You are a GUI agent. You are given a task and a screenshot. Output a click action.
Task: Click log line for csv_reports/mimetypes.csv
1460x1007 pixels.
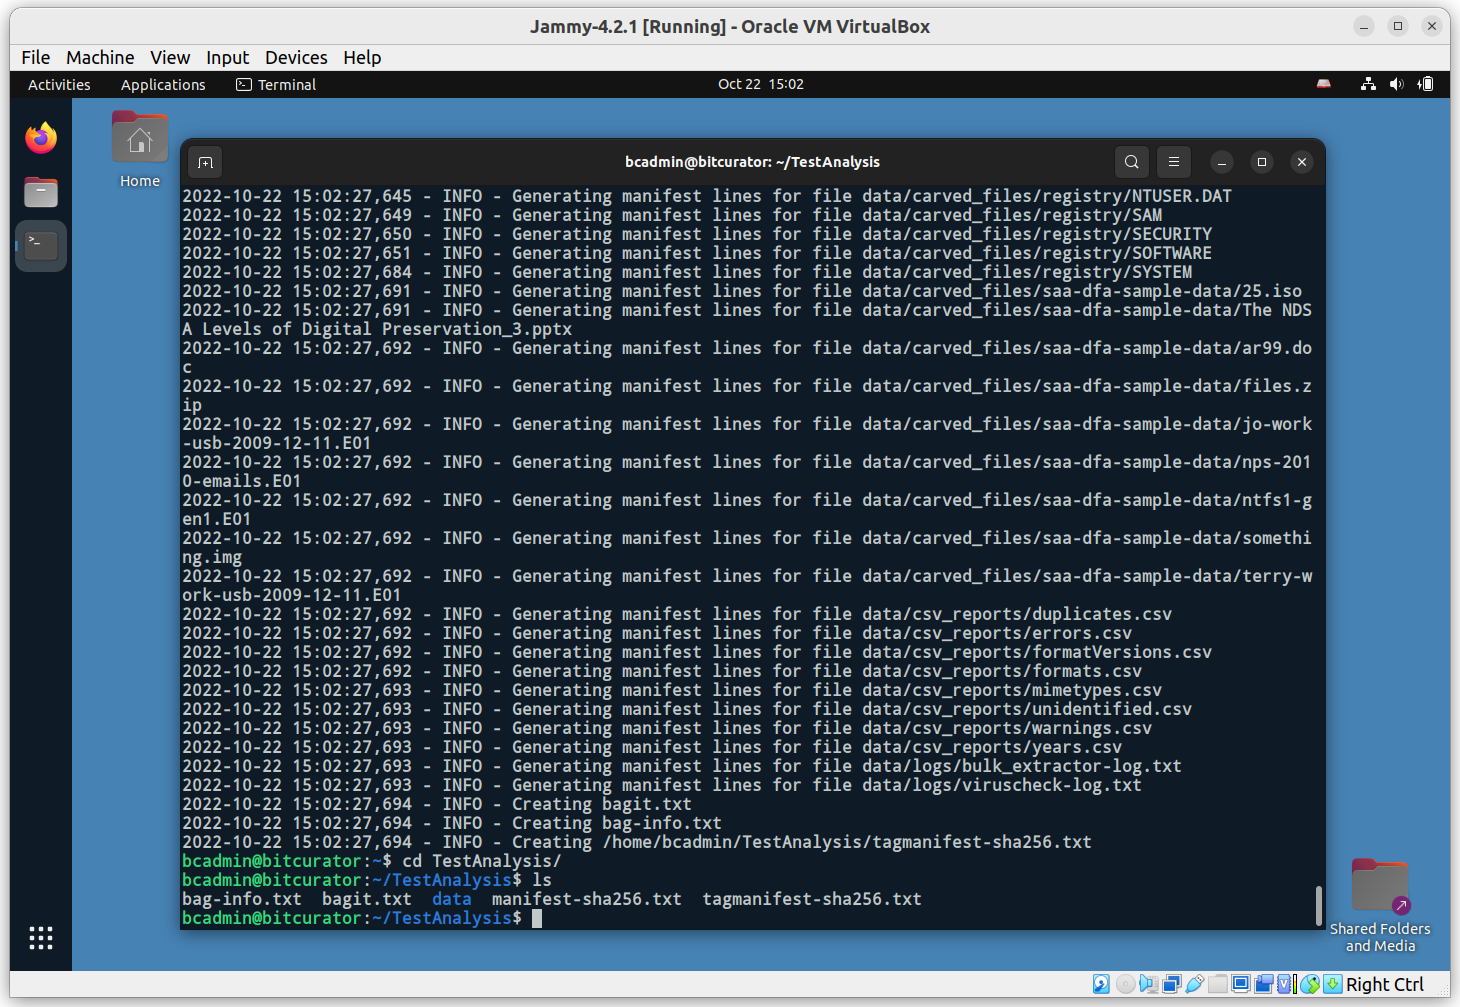pos(672,690)
